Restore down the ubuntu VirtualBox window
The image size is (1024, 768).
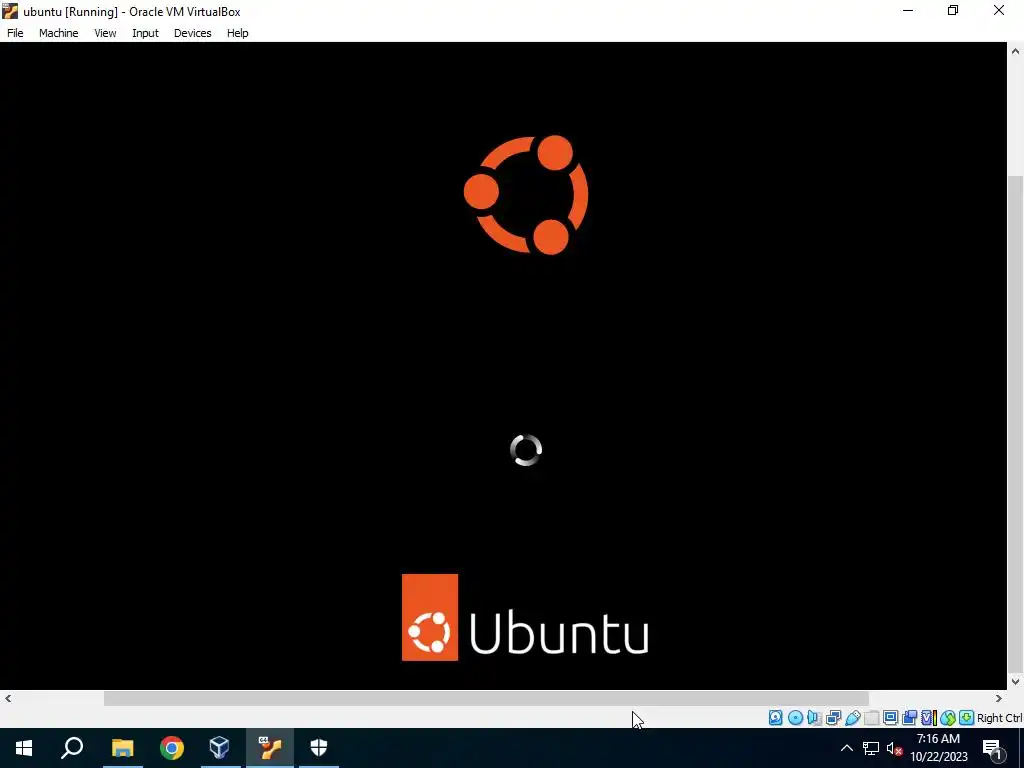click(x=953, y=10)
